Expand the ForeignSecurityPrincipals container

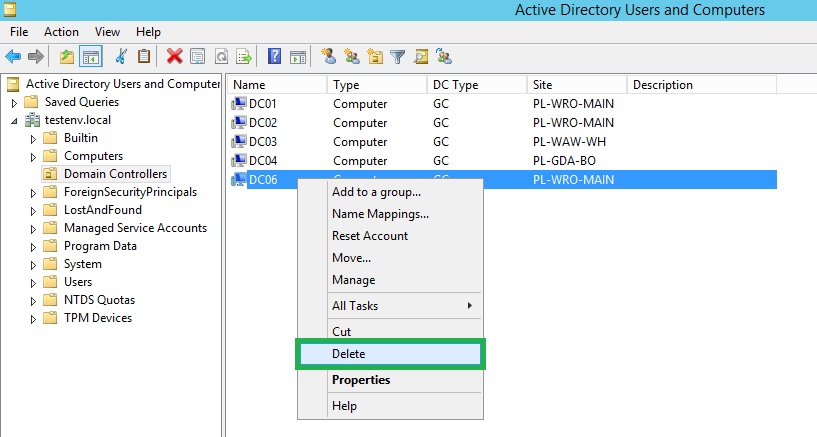click(x=33, y=193)
